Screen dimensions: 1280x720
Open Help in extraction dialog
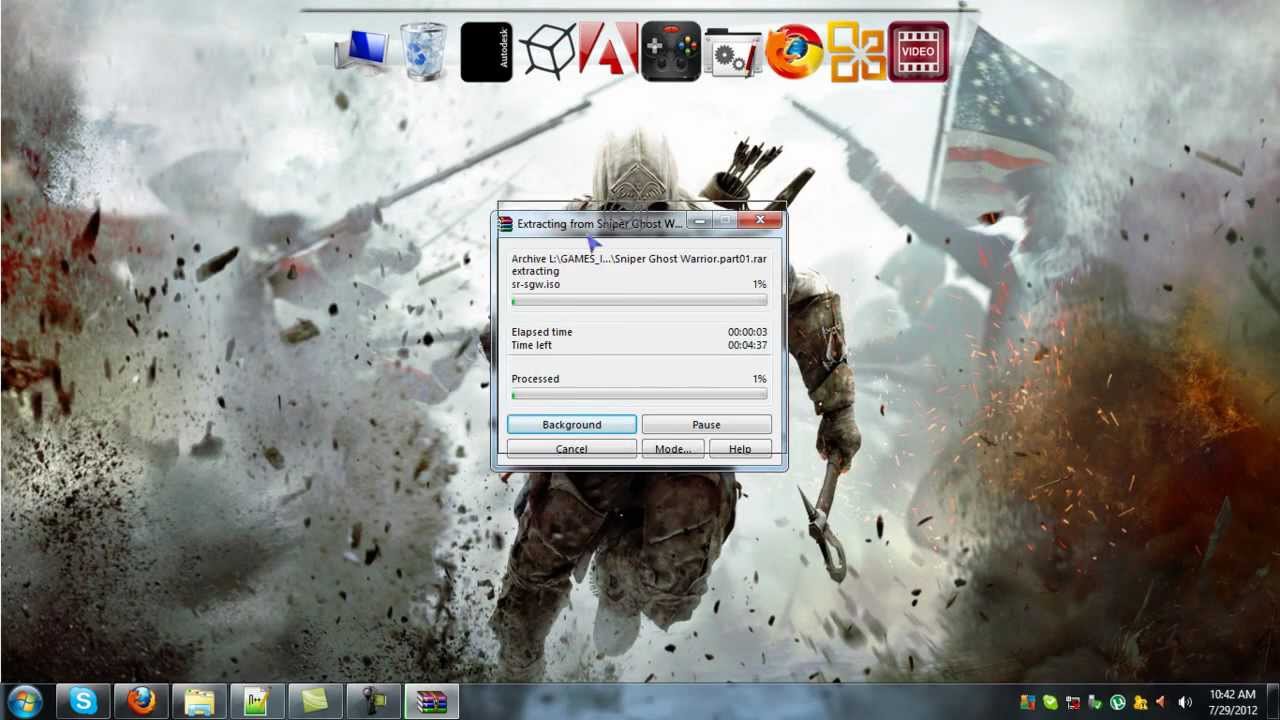point(740,449)
